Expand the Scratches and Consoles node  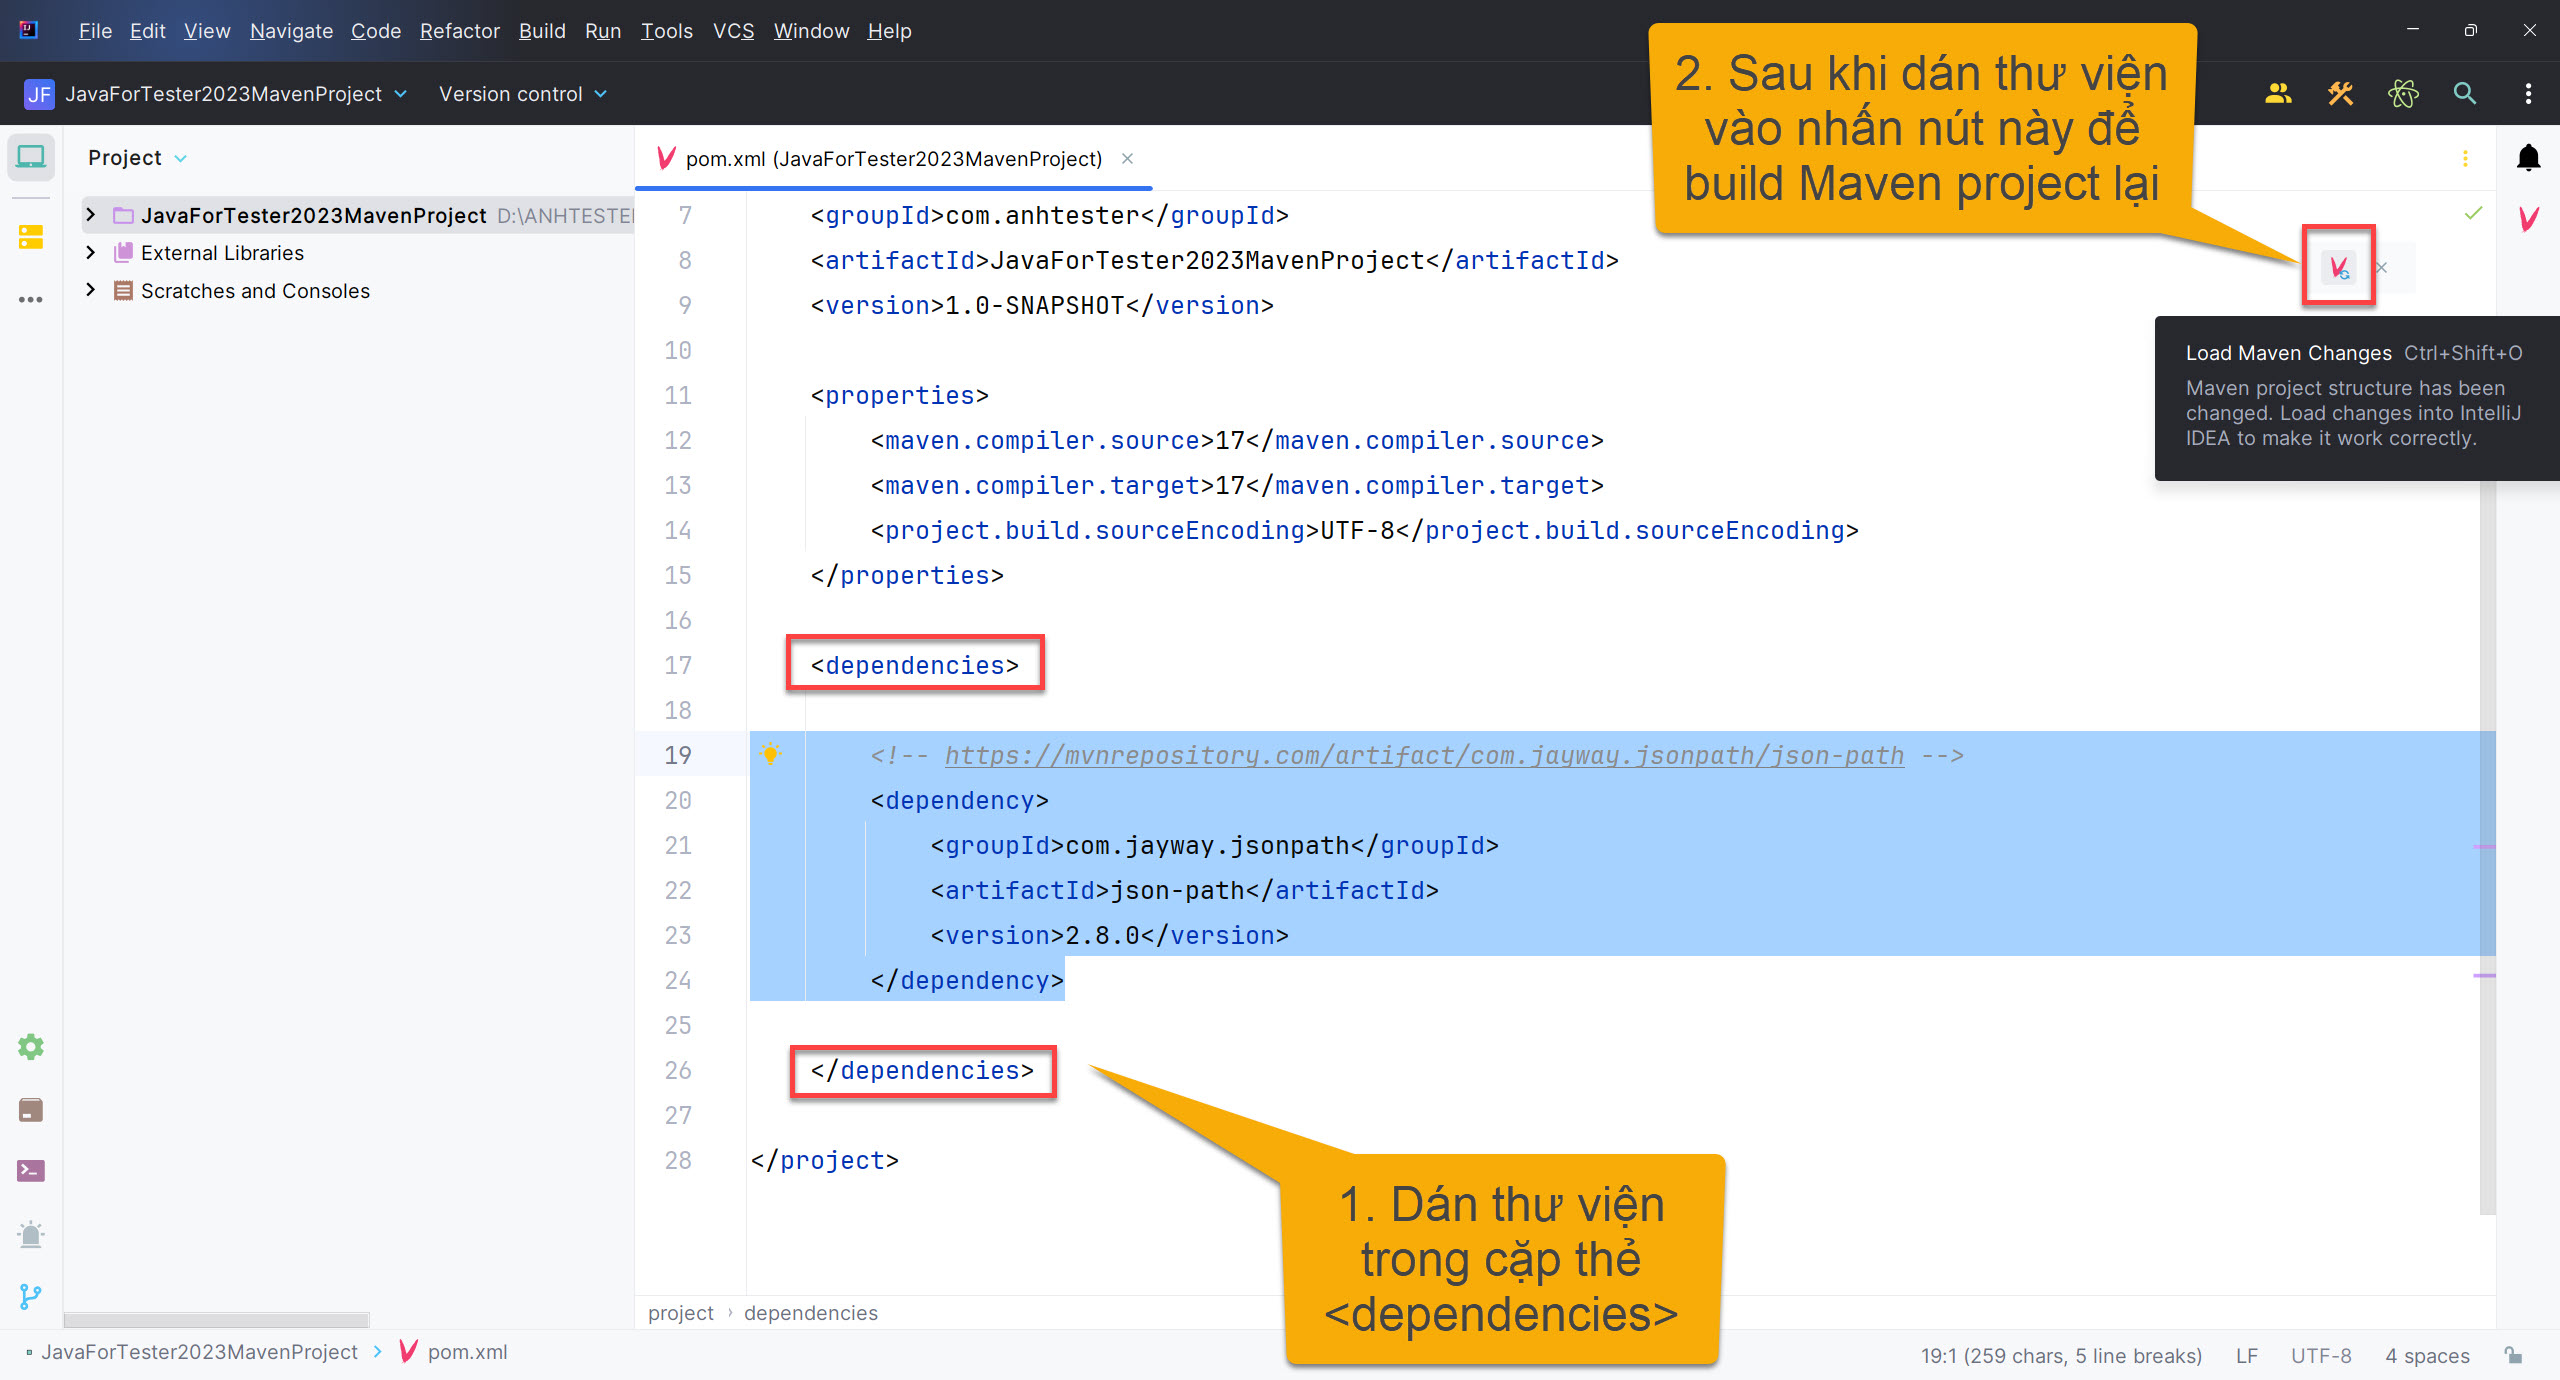point(91,290)
